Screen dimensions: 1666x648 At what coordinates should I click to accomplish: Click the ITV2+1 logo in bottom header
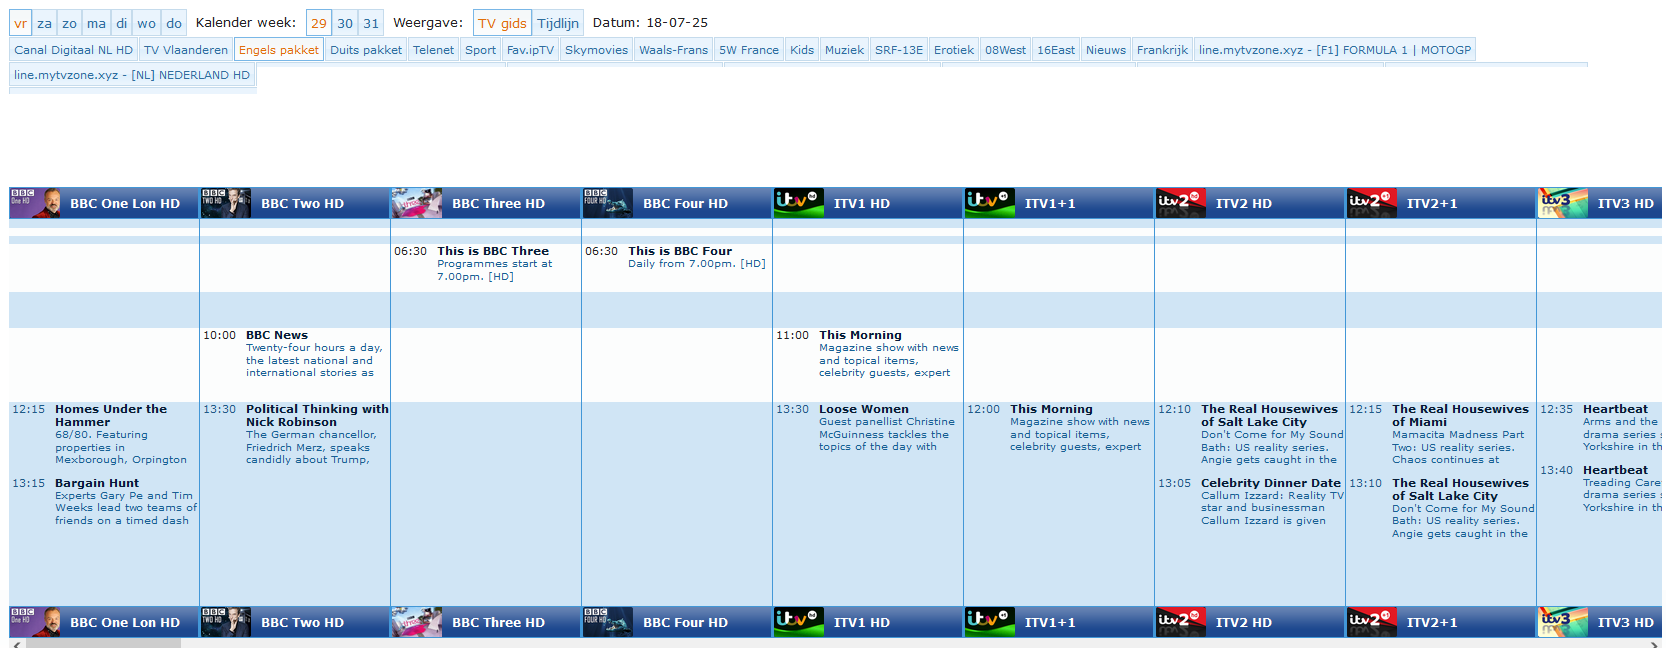click(x=1372, y=622)
